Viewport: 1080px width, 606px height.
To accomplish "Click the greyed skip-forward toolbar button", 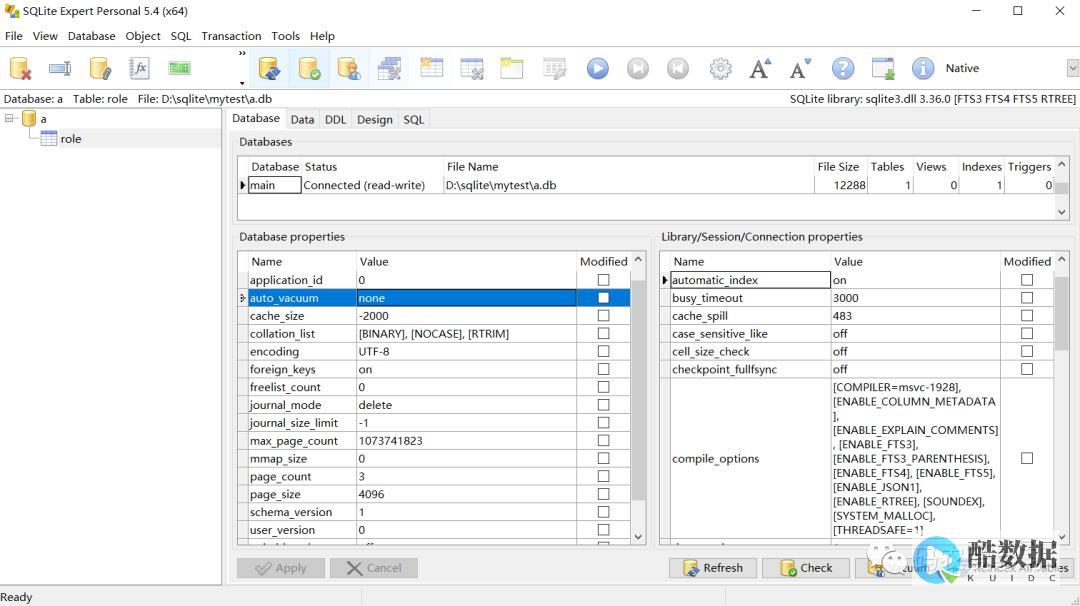I will point(638,68).
